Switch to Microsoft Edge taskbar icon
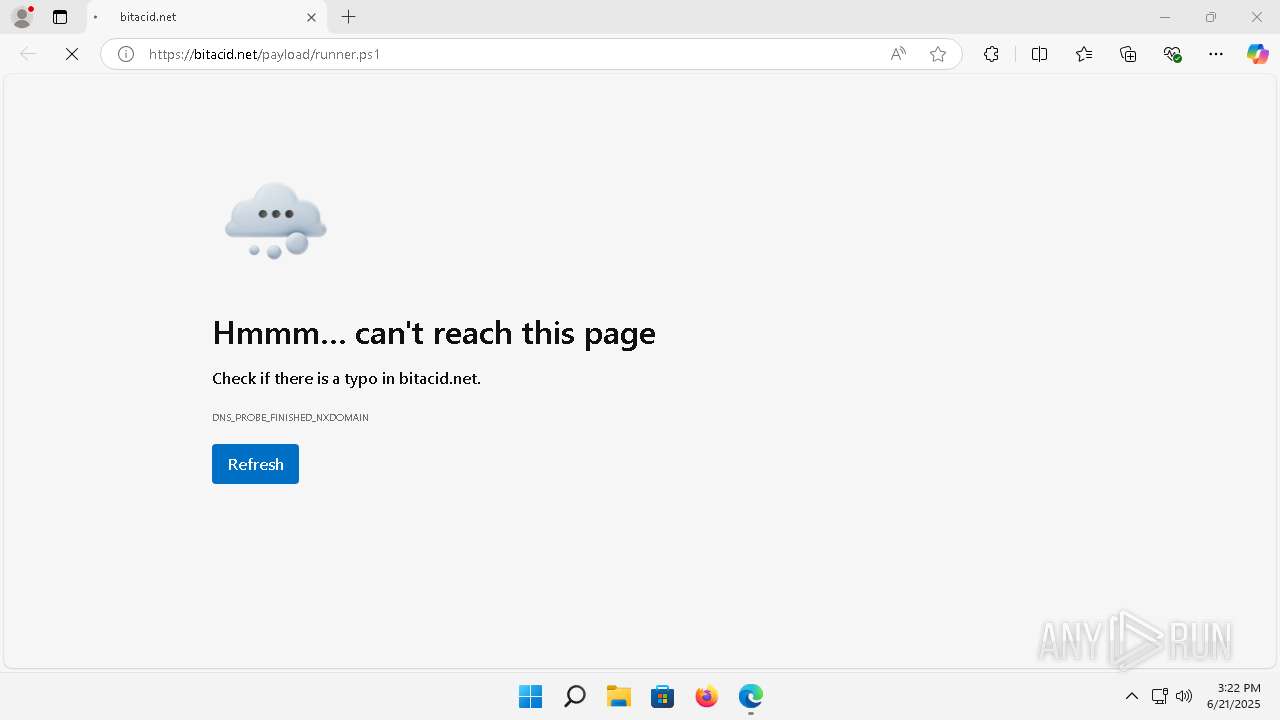1280x720 pixels. (750, 696)
